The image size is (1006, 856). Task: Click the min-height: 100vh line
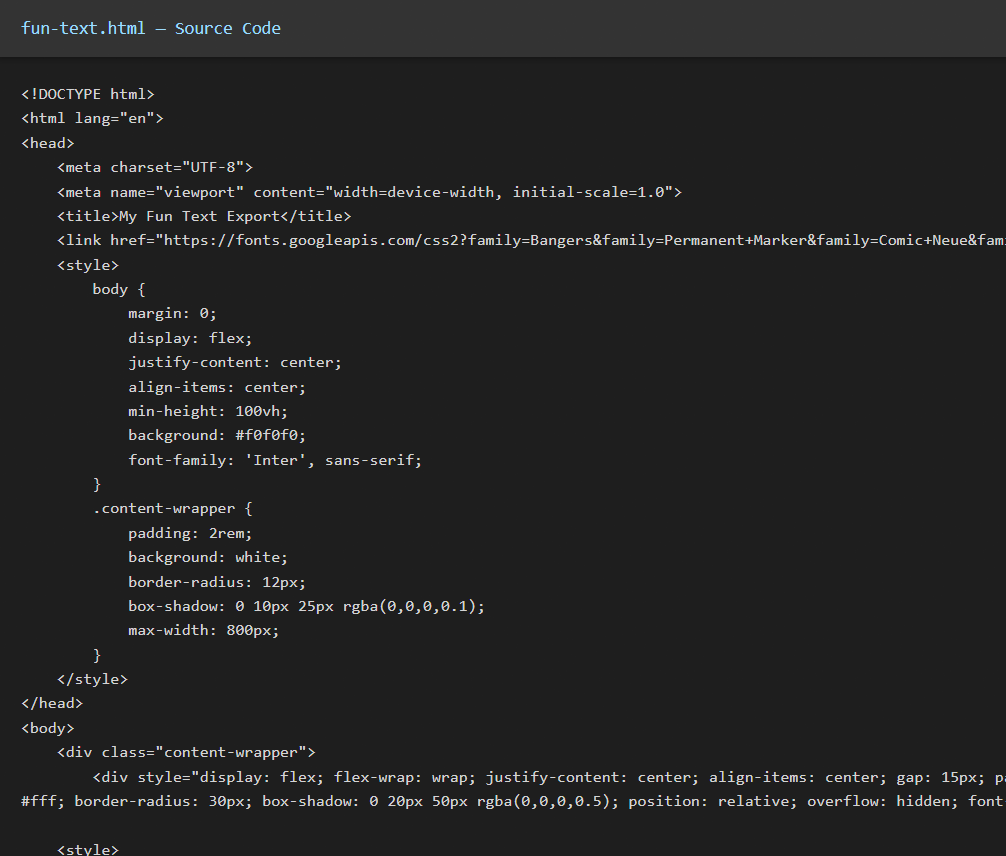point(208,411)
